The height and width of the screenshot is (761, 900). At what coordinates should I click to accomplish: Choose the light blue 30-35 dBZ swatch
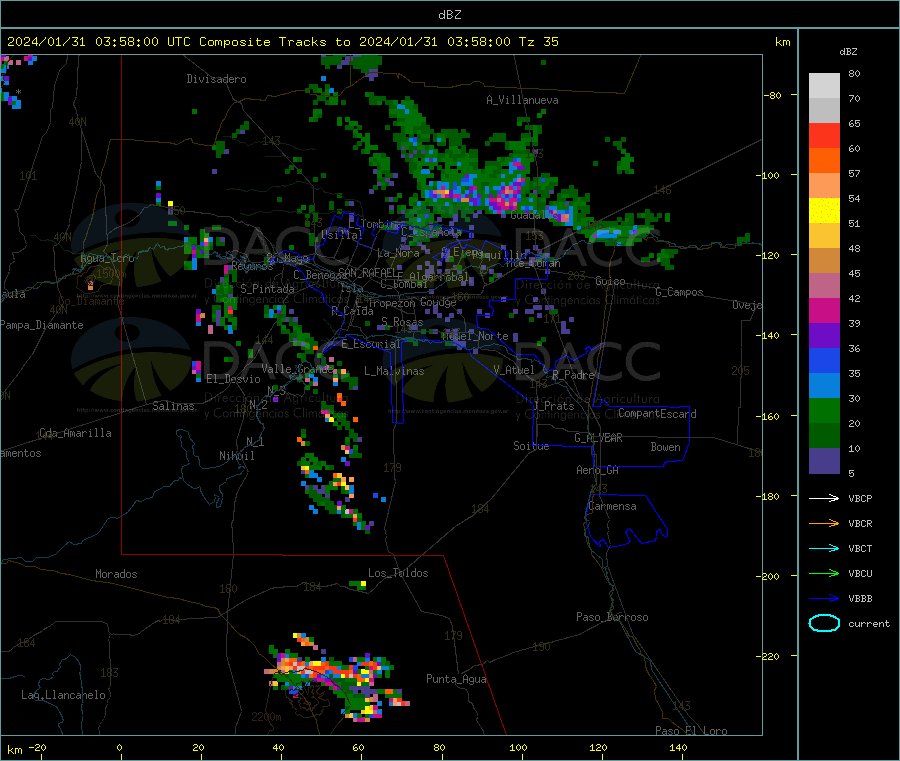tap(824, 386)
